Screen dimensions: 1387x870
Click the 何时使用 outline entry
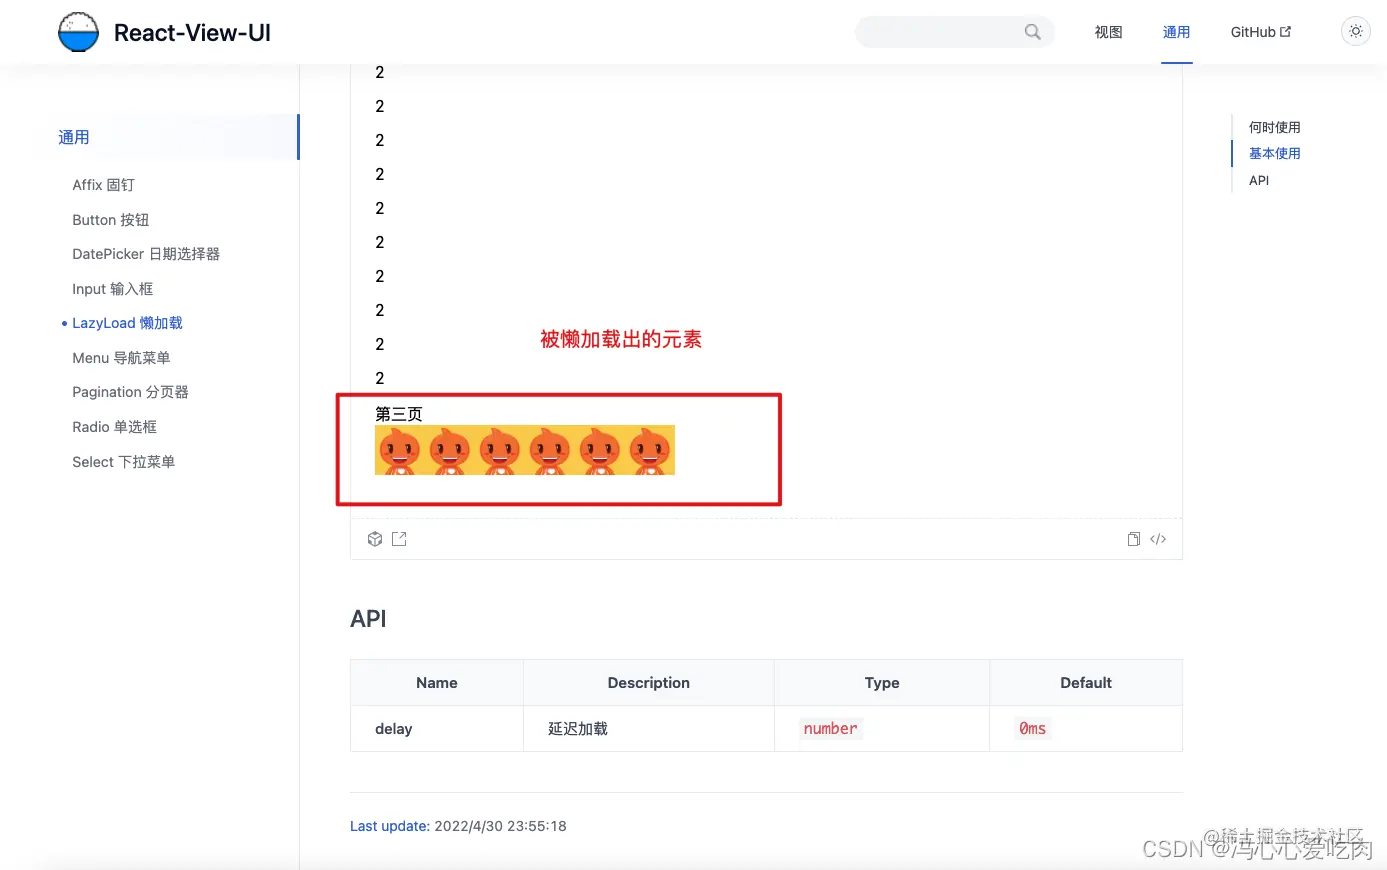[1274, 127]
